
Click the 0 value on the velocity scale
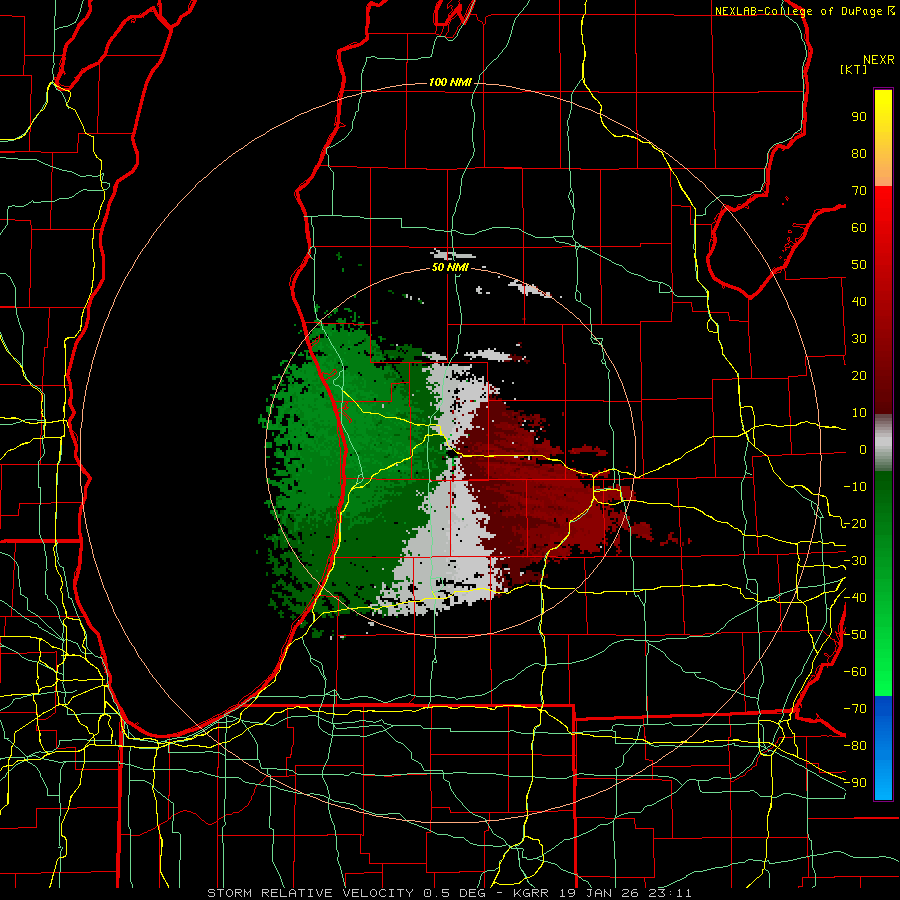(863, 449)
